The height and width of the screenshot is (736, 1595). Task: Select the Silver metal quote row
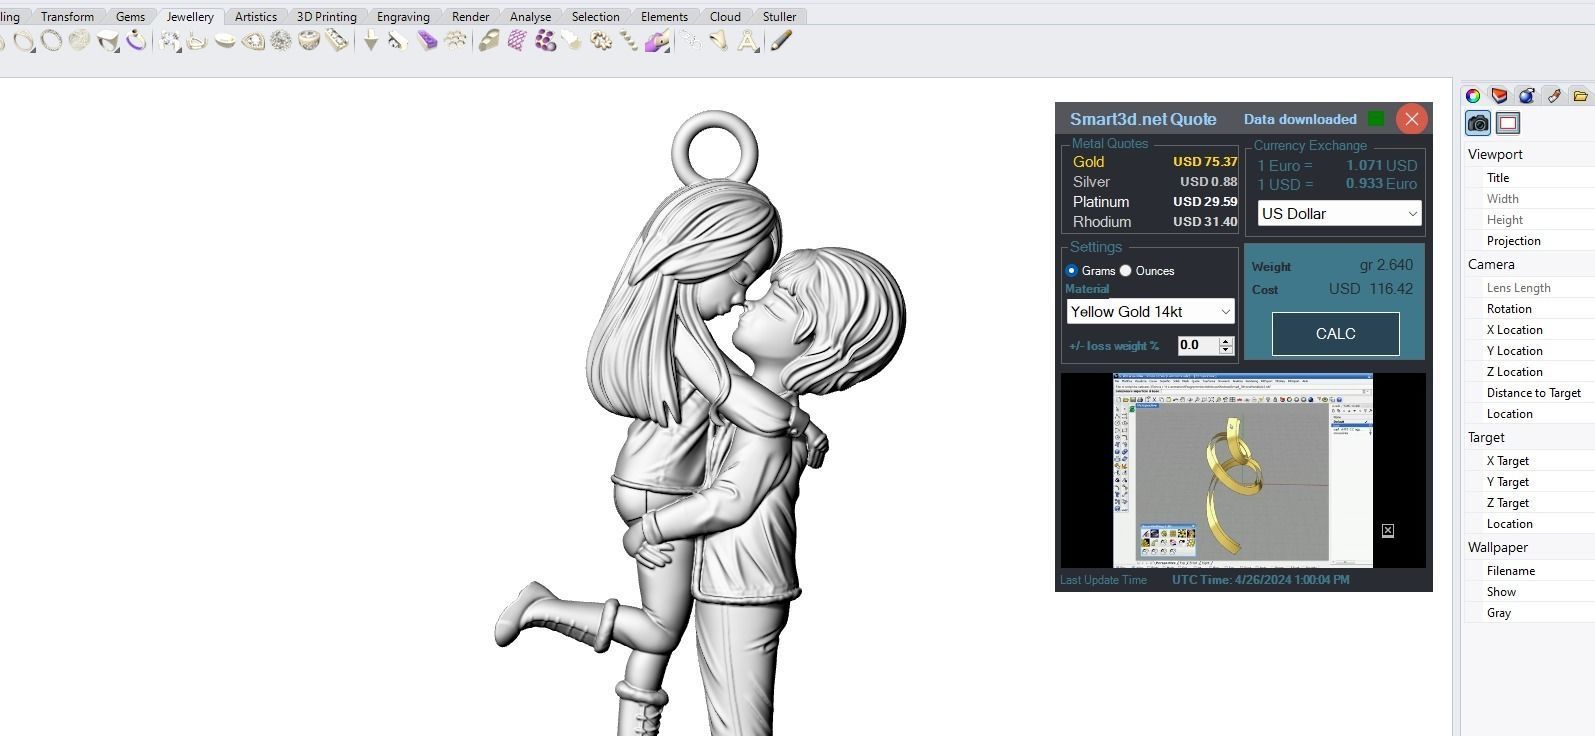point(1154,182)
